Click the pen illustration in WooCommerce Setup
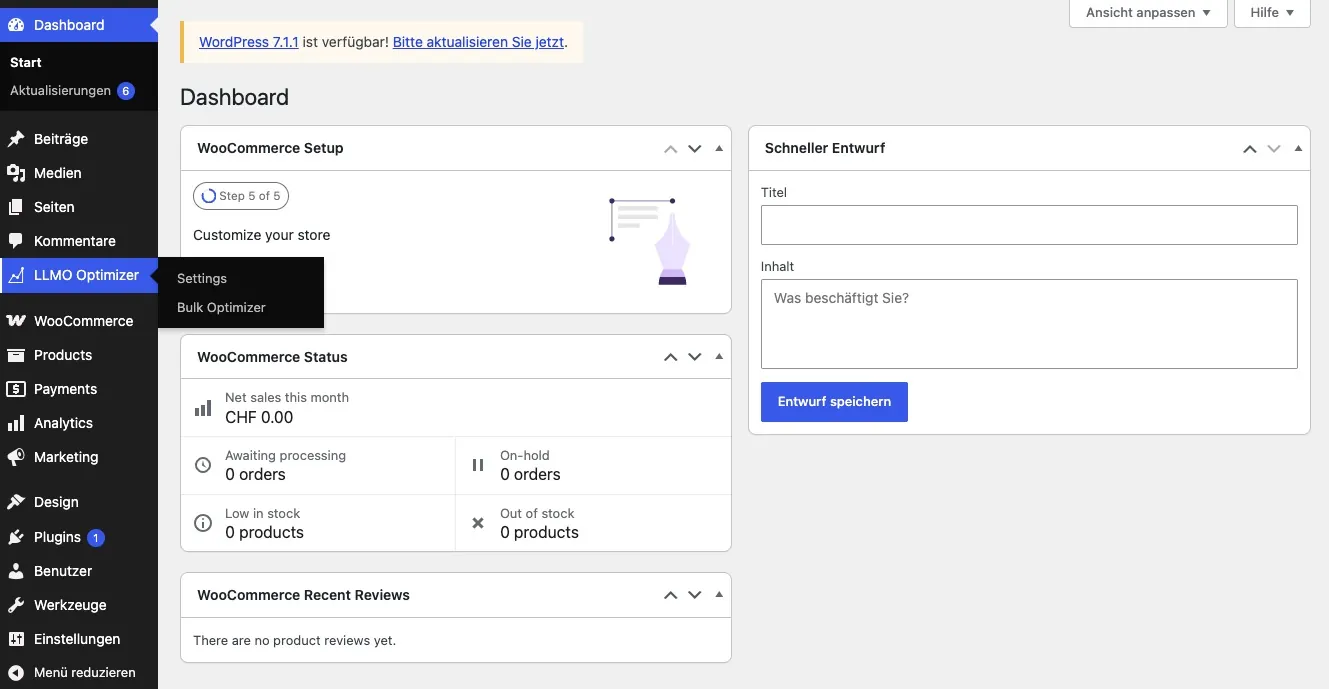Viewport: 1329px width, 689px height. [652, 241]
